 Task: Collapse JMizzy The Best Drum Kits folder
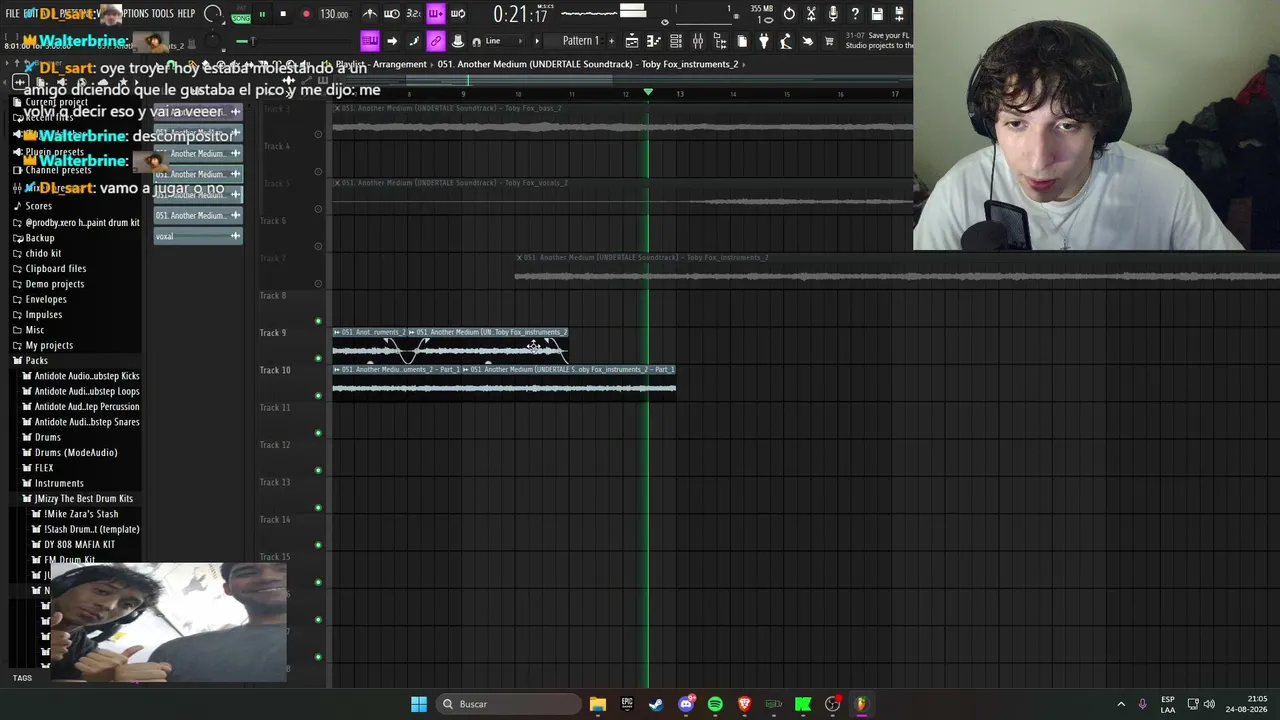click(x=83, y=499)
